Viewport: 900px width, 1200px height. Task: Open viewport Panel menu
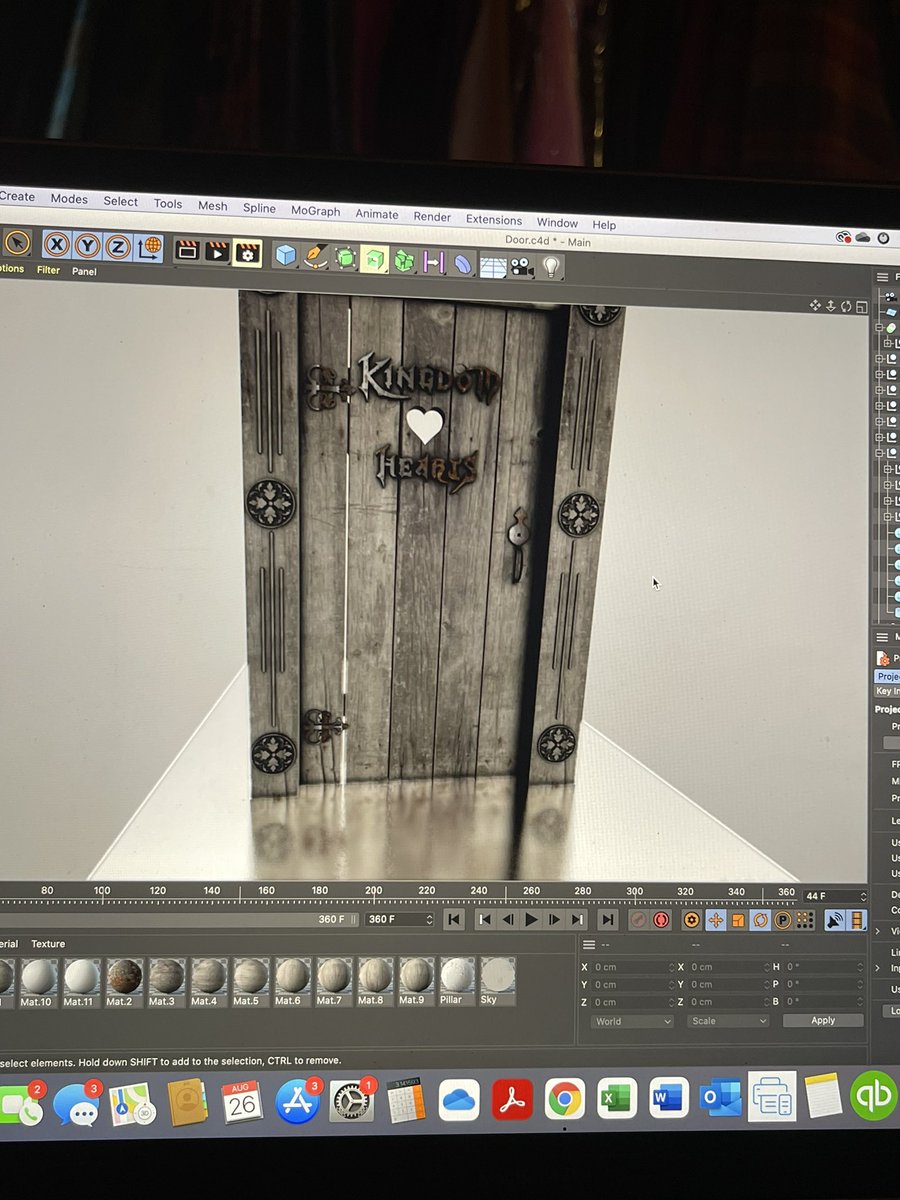[84, 271]
